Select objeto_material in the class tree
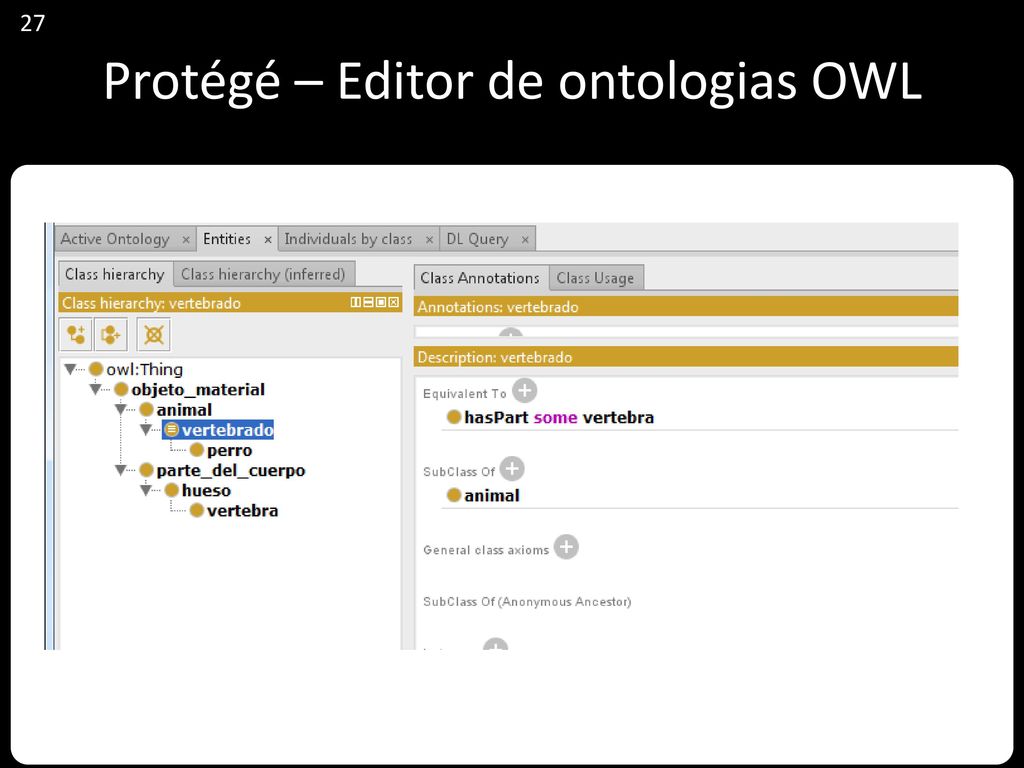Viewport: 1024px width, 768px height. tap(198, 389)
